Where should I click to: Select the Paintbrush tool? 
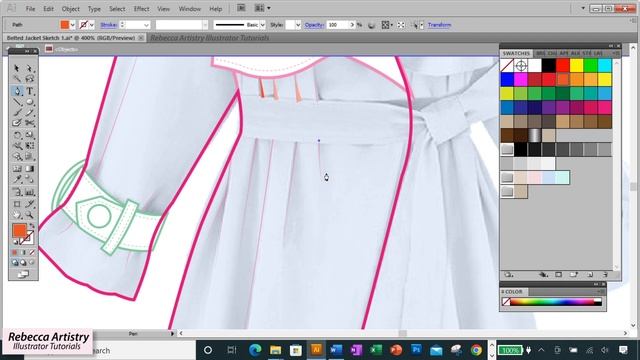pos(17,113)
